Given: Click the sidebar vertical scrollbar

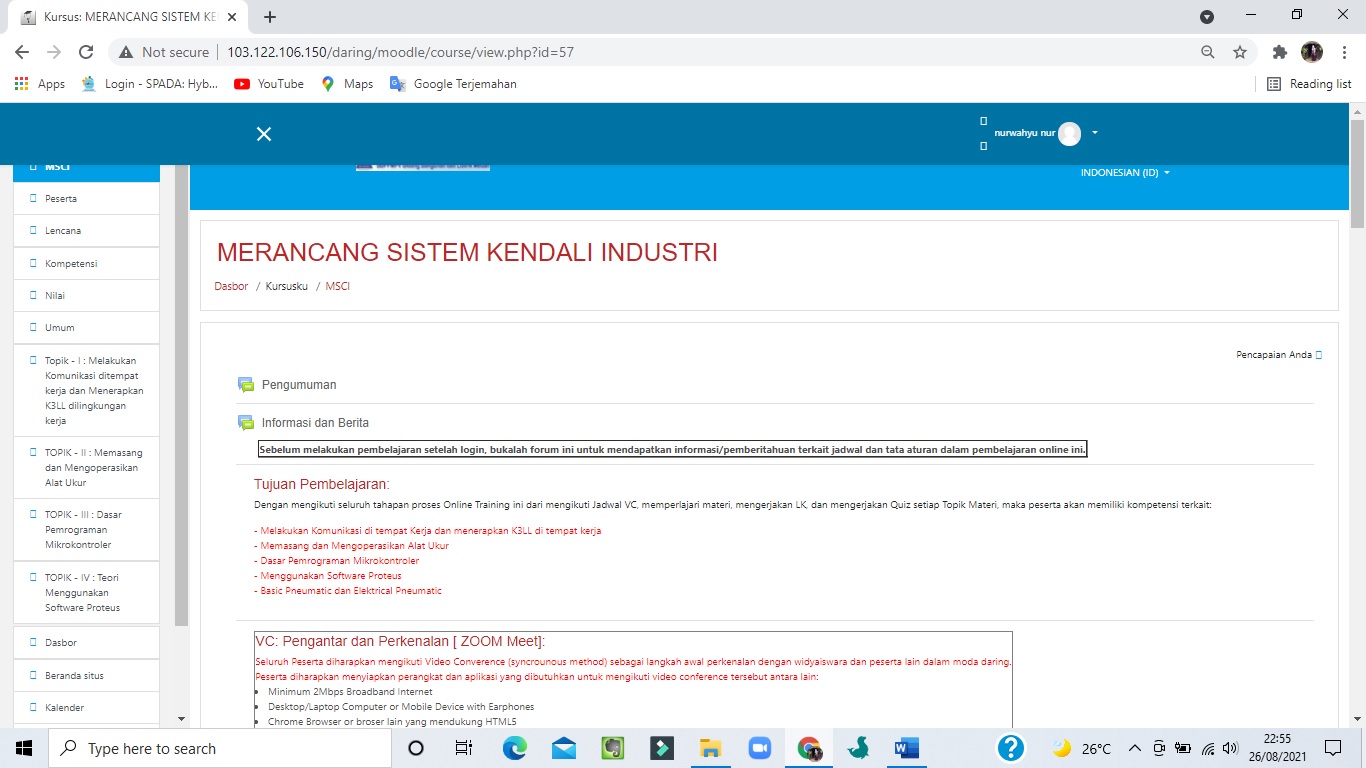Looking at the screenshot, I should (181, 400).
